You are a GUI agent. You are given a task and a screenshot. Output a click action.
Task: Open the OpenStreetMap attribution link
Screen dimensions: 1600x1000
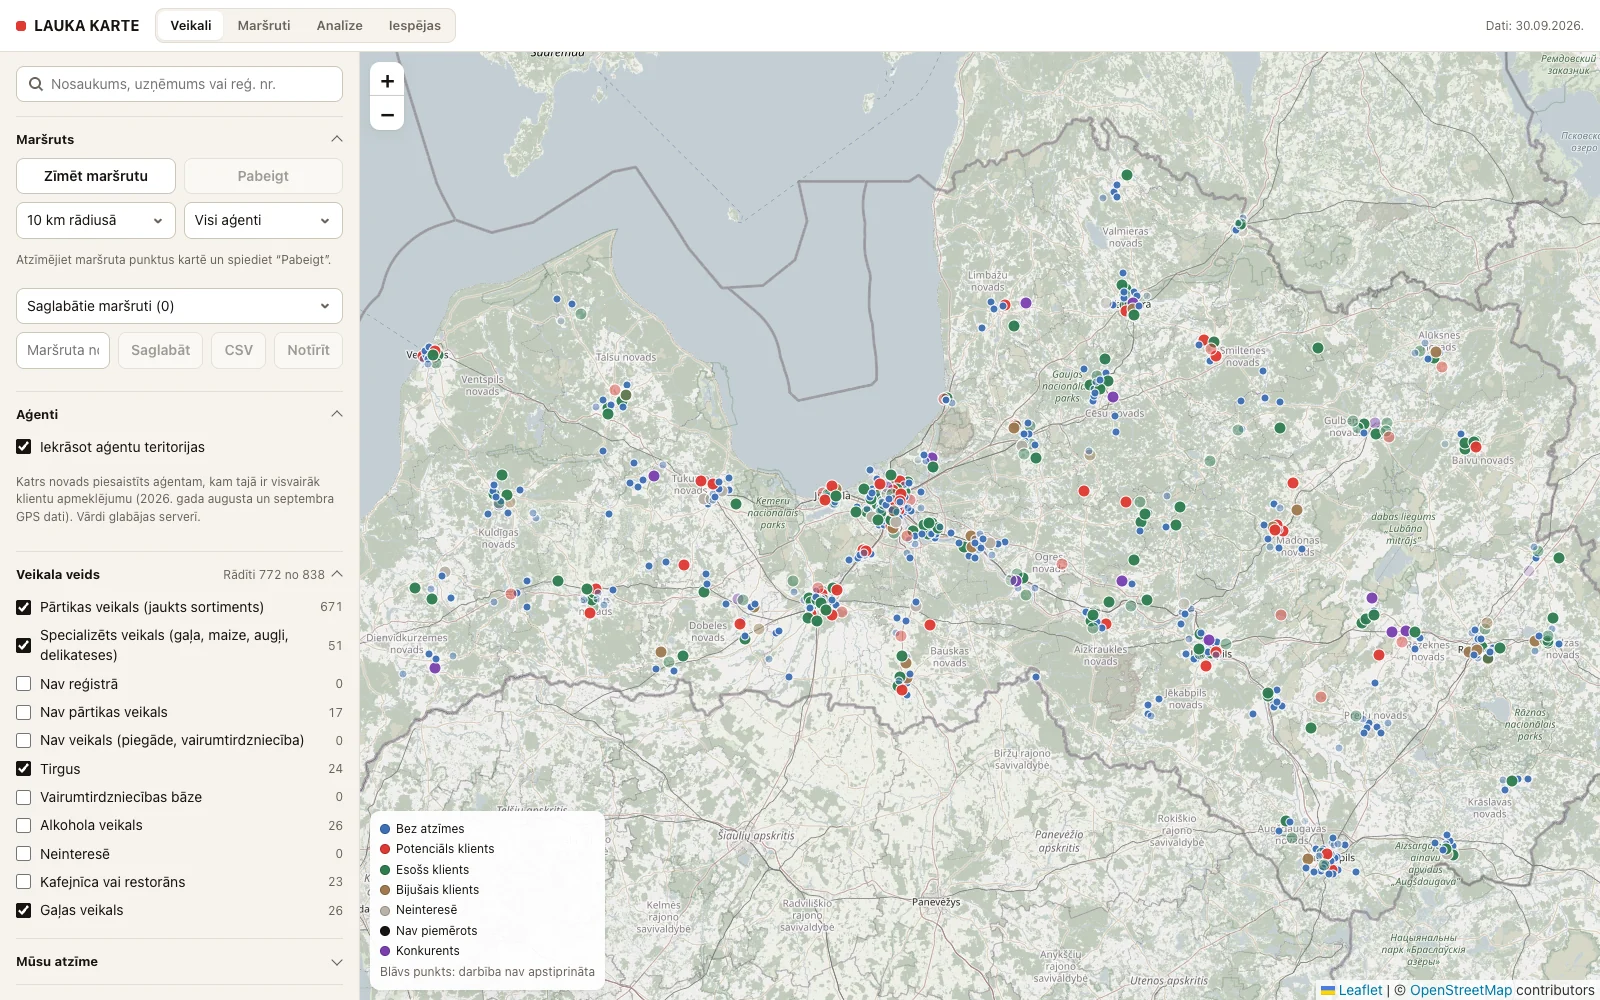point(1461,990)
